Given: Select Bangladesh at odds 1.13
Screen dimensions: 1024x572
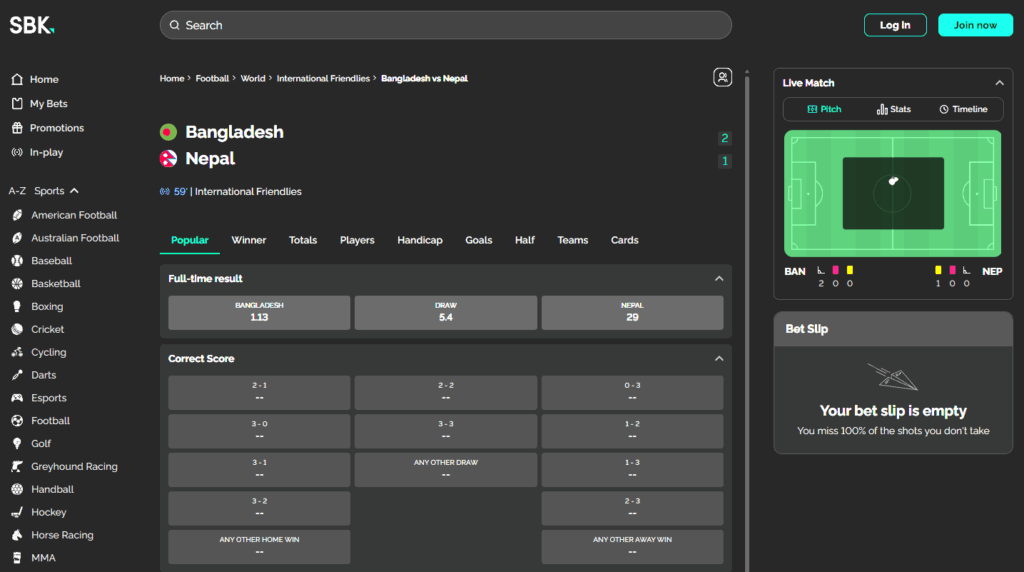Looking at the screenshot, I should pos(259,313).
